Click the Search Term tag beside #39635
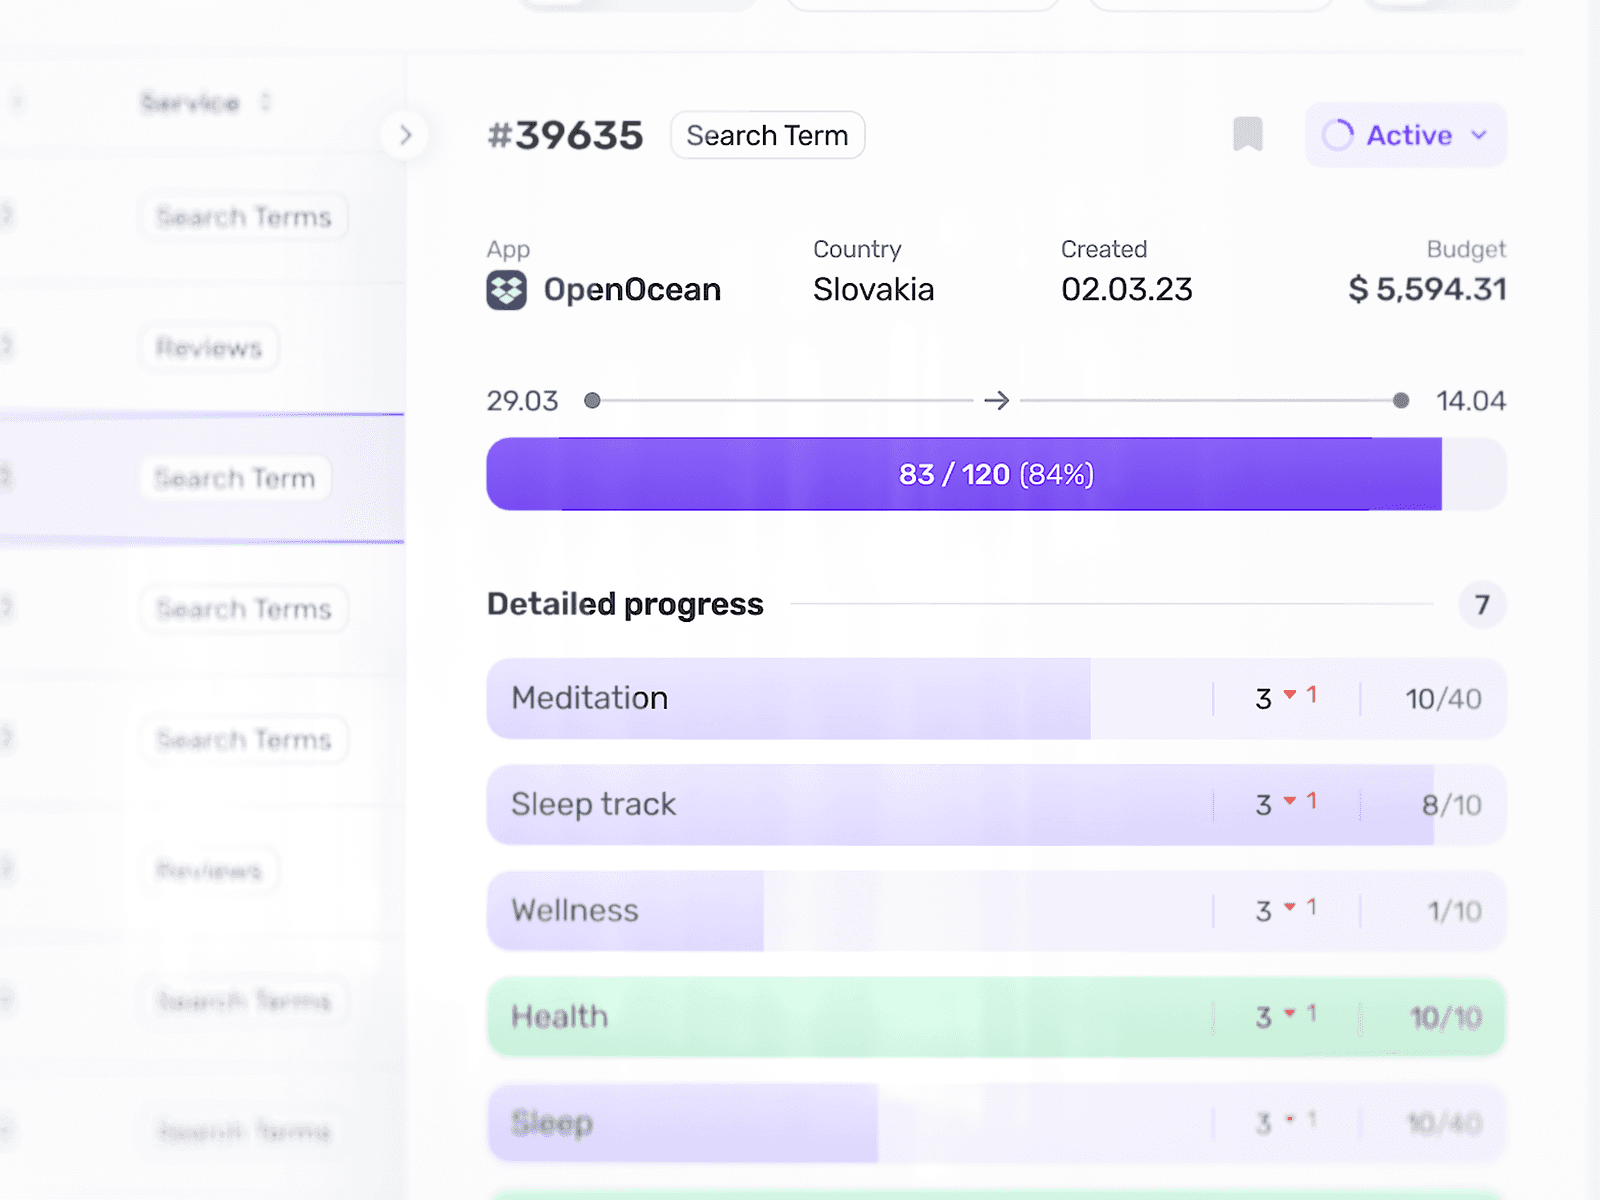Image resolution: width=1600 pixels, height=1200 pixels. [767, 135]
